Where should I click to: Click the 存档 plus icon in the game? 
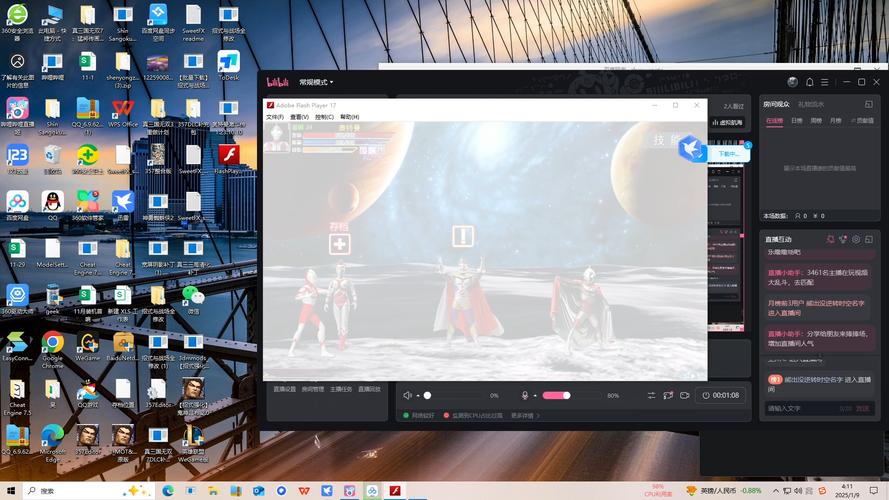340,244
